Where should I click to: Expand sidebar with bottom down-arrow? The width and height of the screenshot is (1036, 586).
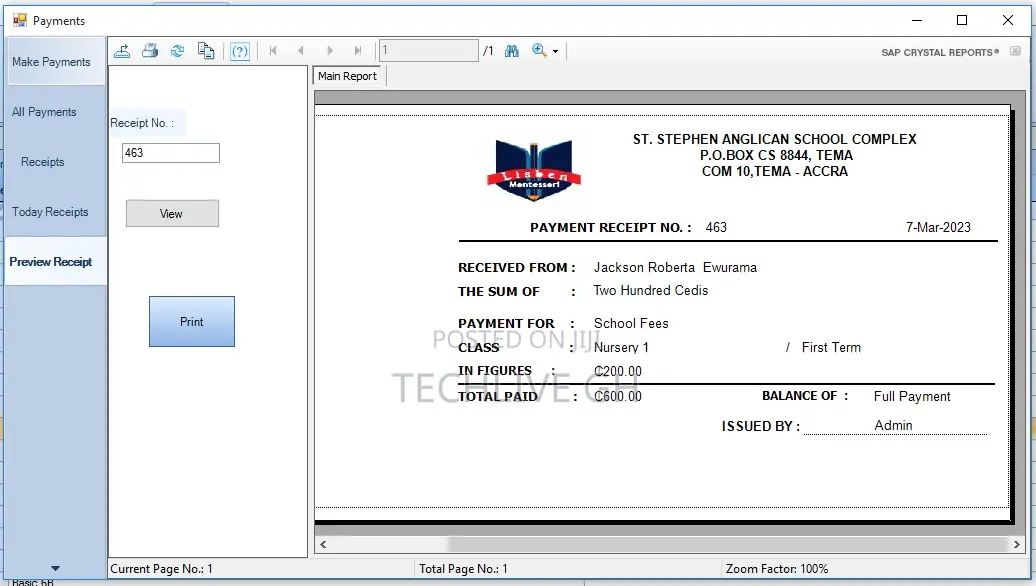pos(56,568)
